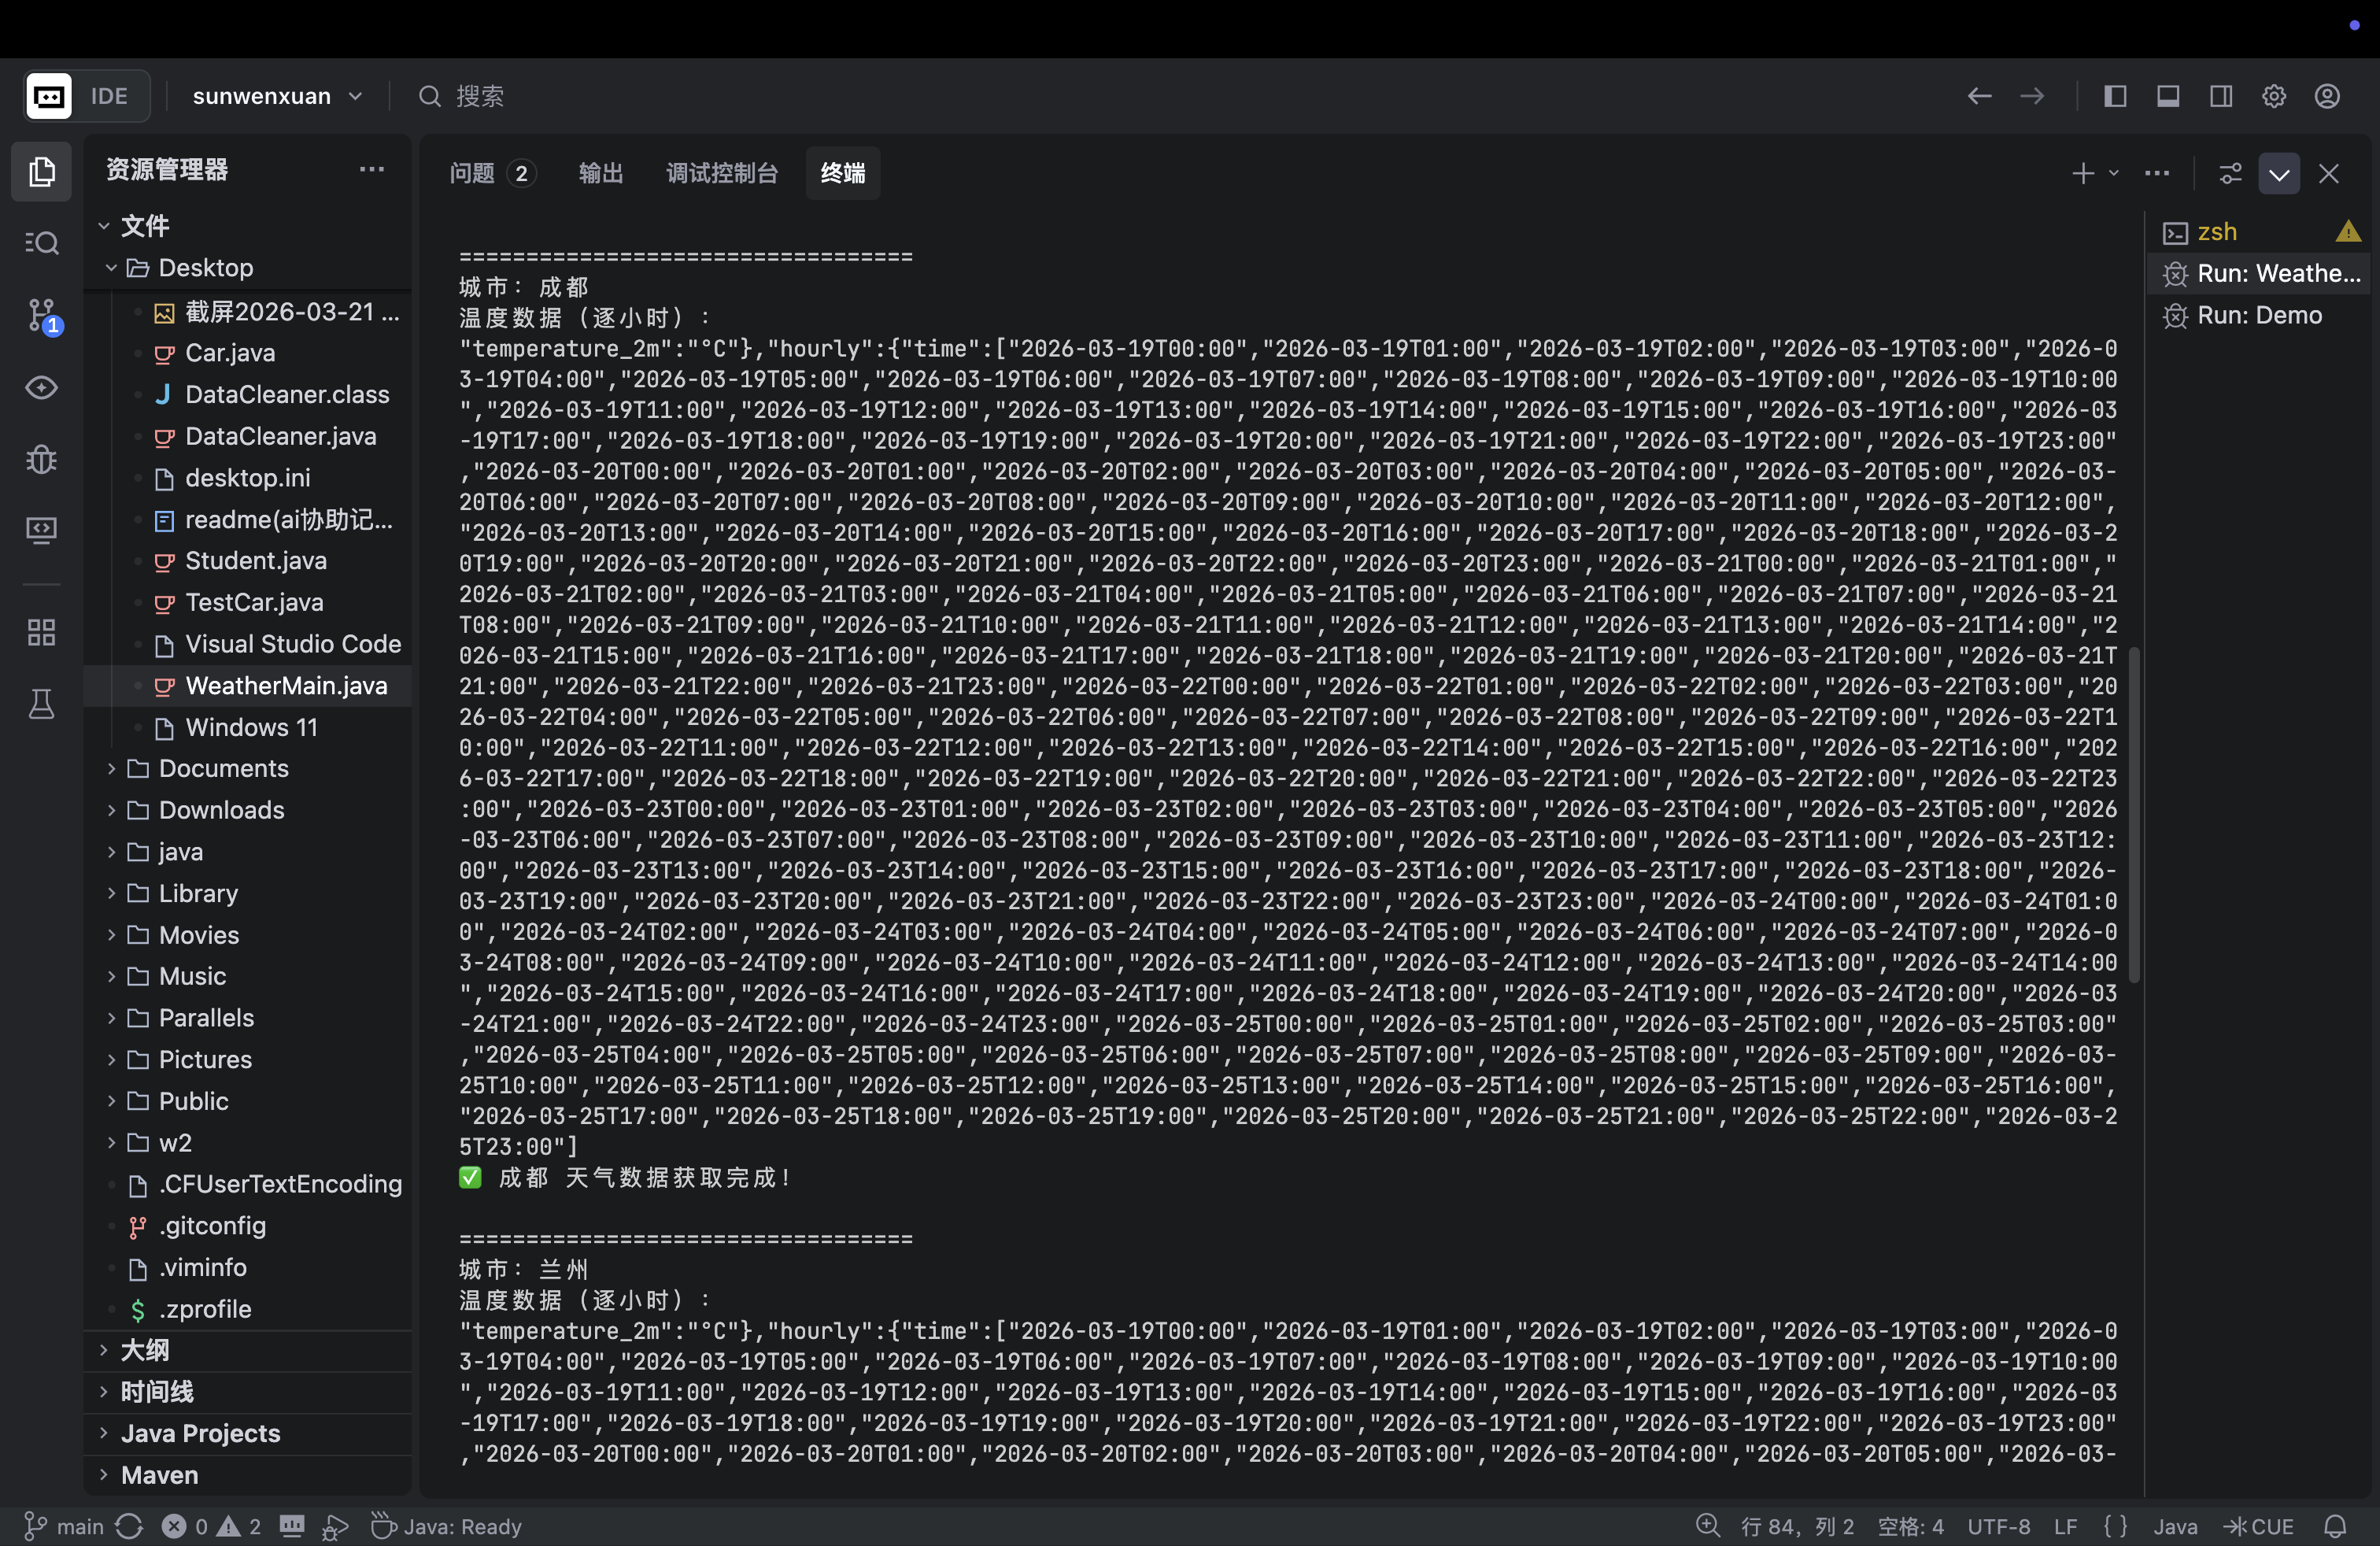
Task: Switch to the 输出 tab
Action: point(600,173)
